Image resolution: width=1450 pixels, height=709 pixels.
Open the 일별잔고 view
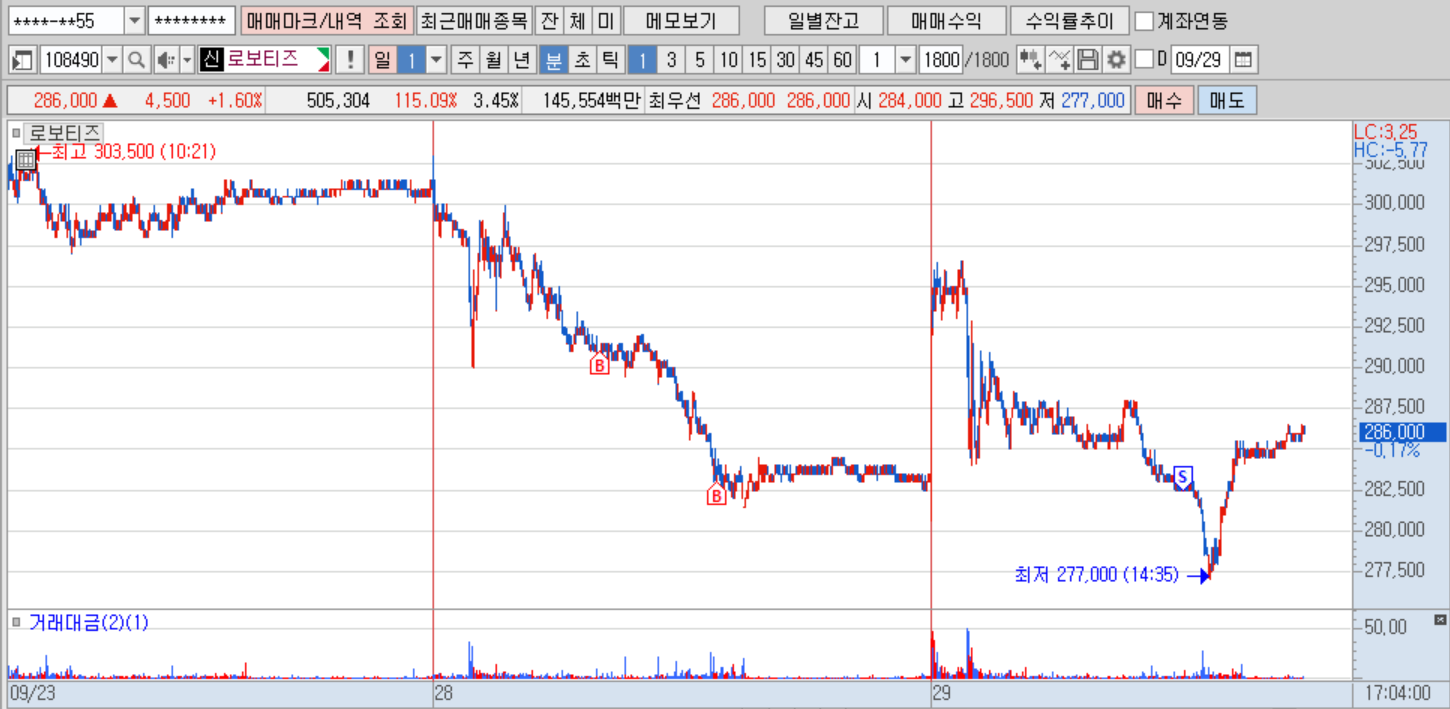[822, 20]
